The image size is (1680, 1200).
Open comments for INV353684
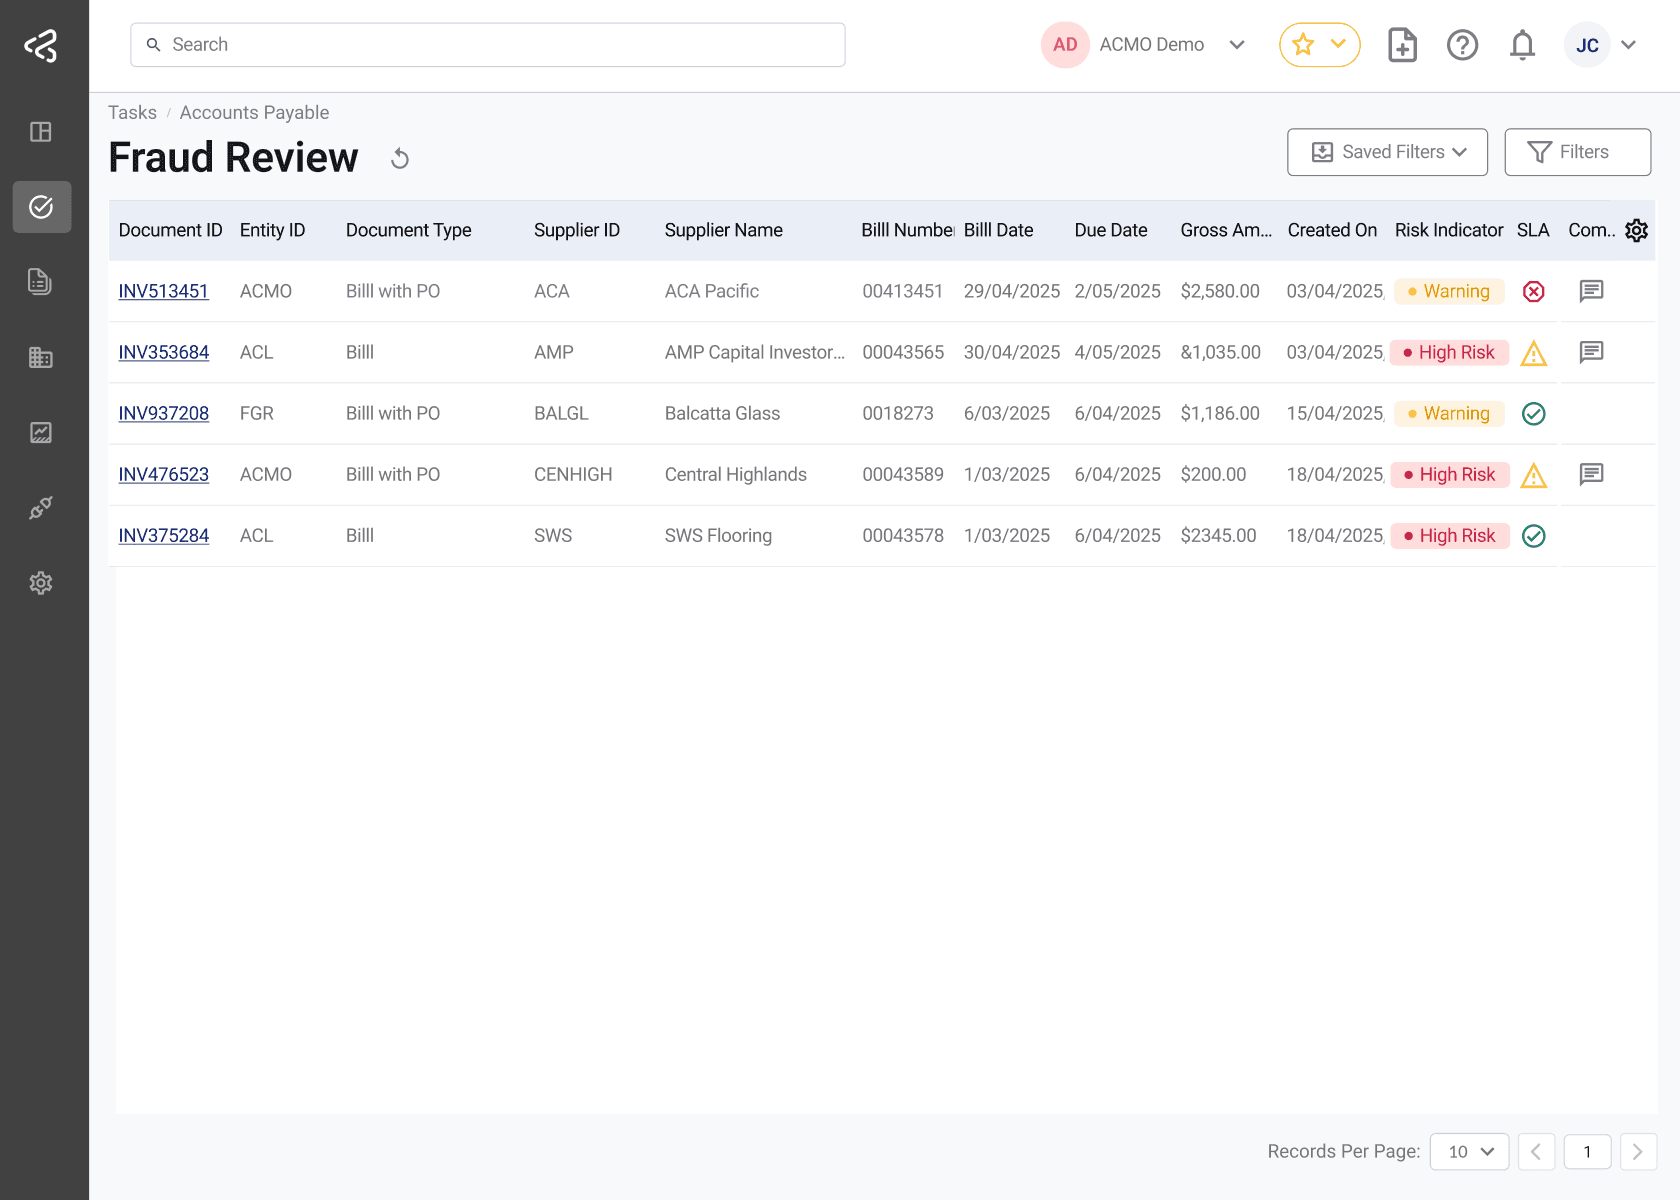(1591, 352)
